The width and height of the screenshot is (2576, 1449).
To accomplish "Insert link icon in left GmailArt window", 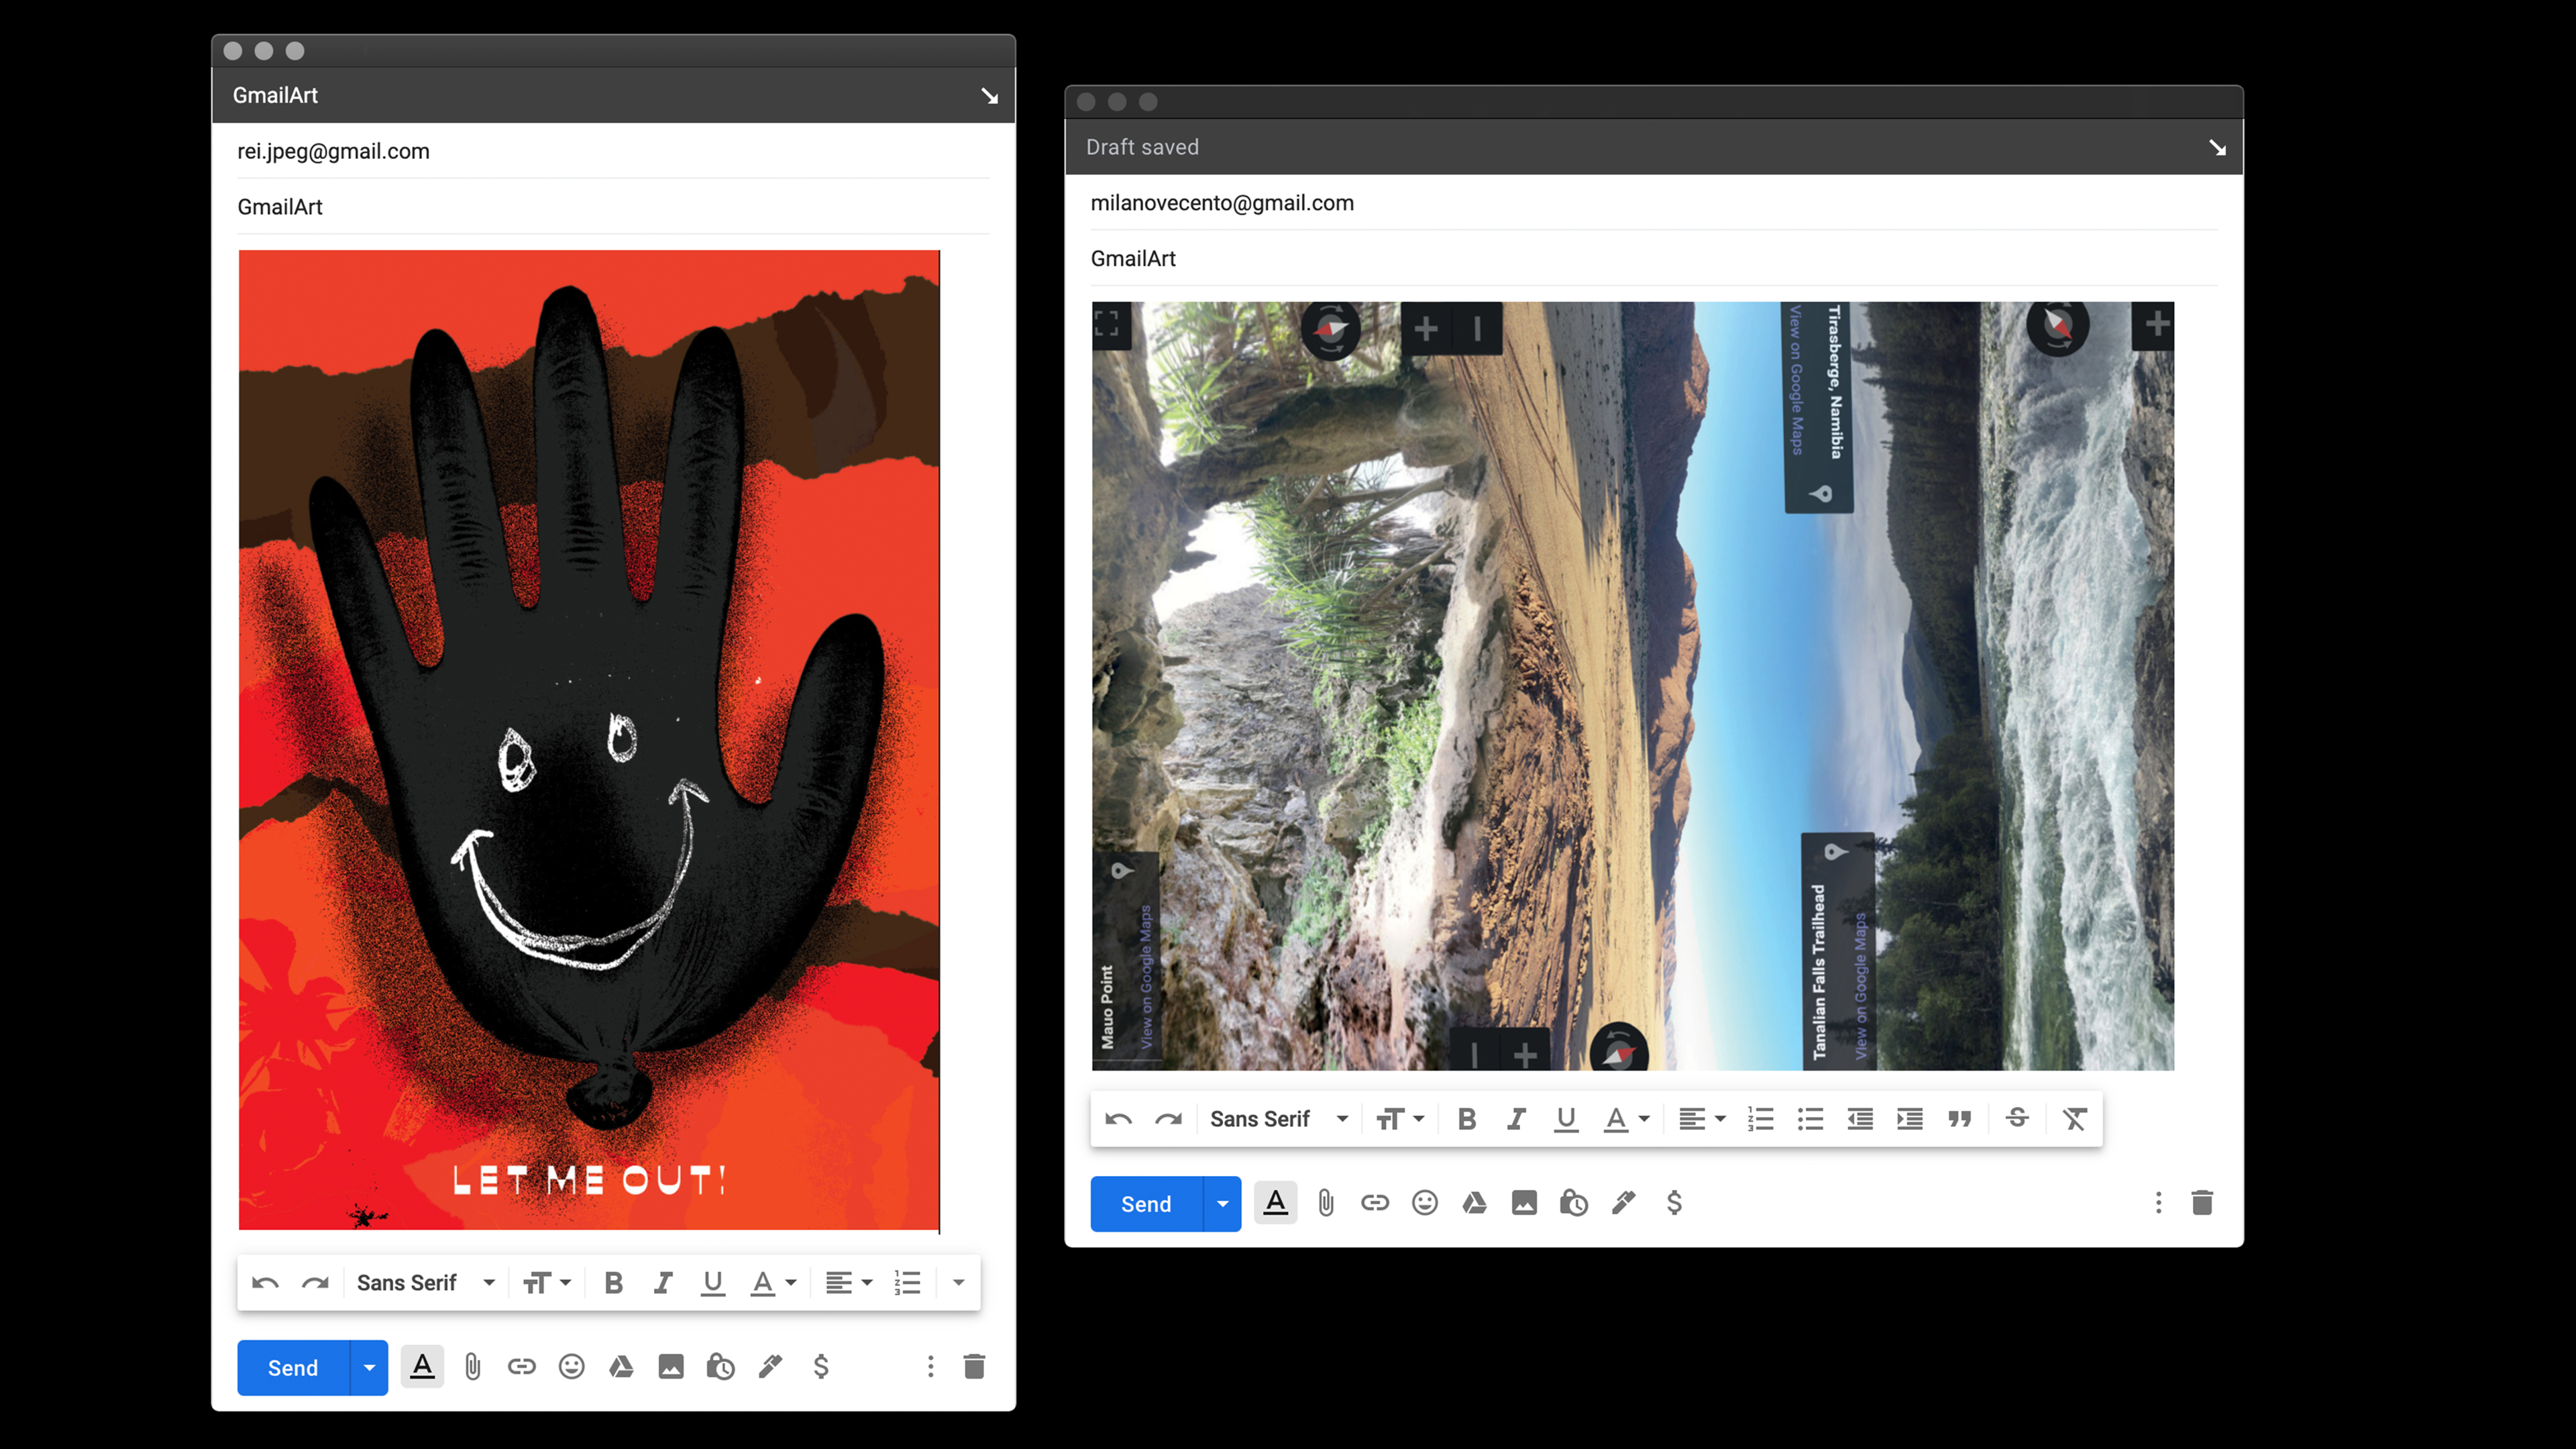I will 522,1366.
